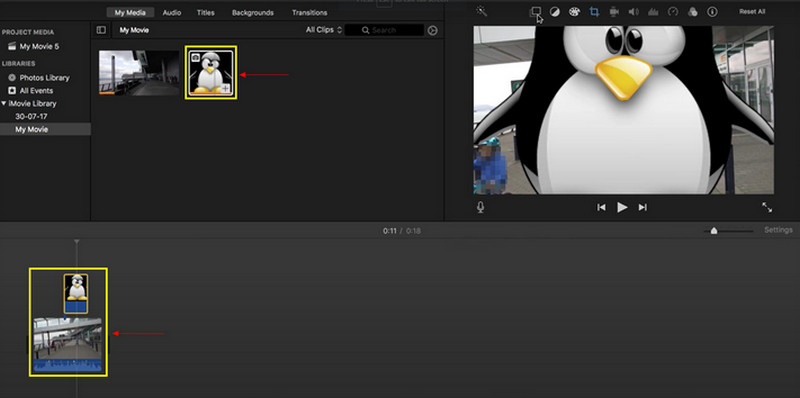Jump to the previous clip in viewer
800x398 pixels.
click(602, 207)
